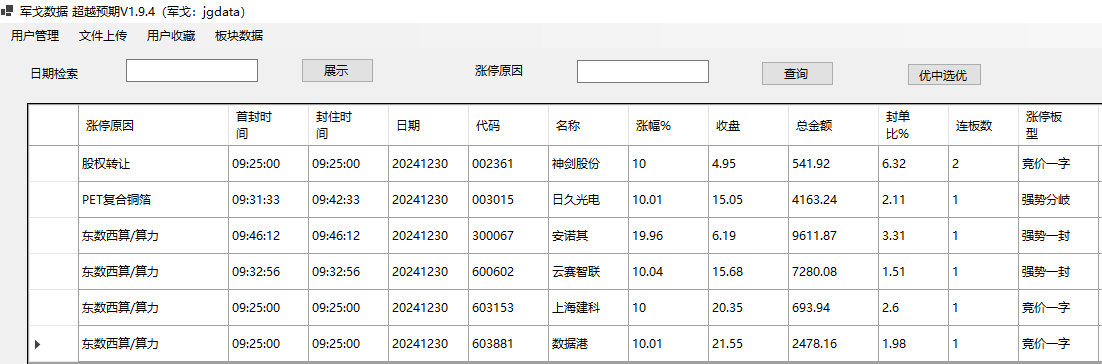Click the 09:42:33 seal time cell
This screenshot has width=1102, height=364.
349,200
